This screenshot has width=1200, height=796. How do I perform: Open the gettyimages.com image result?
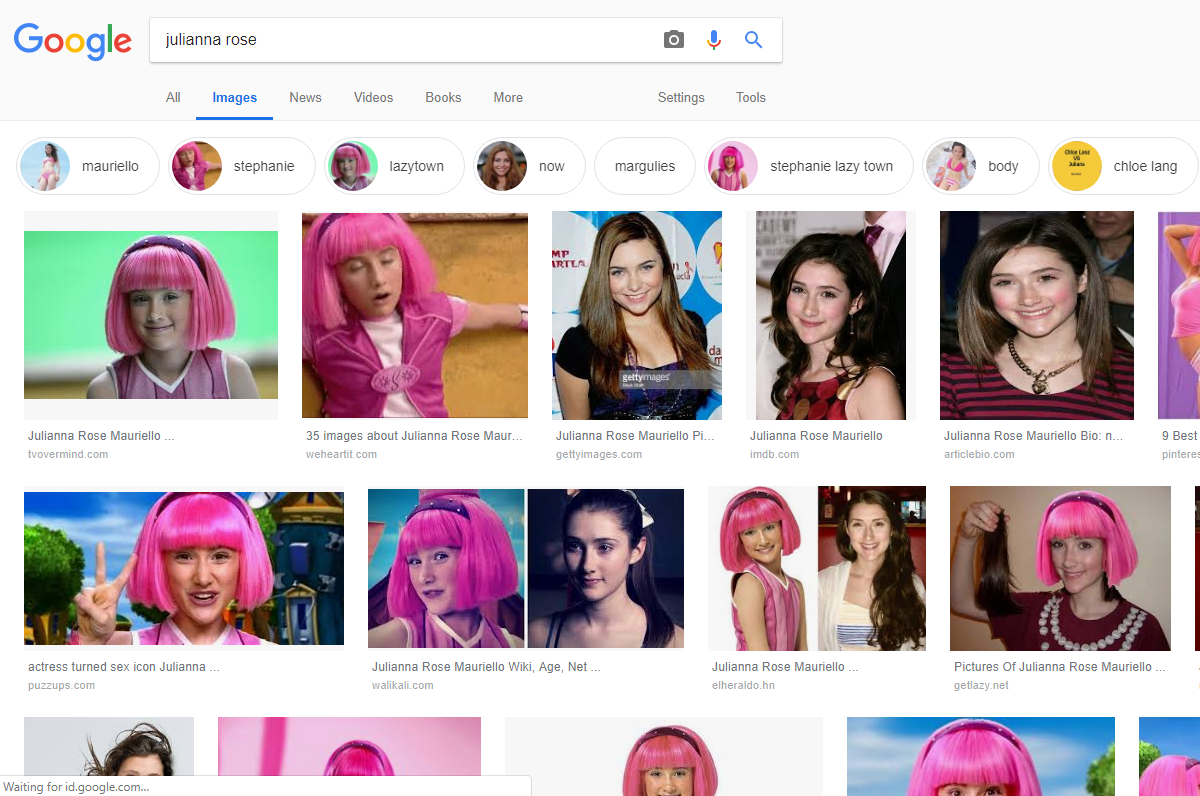click(x=636, y=314)
